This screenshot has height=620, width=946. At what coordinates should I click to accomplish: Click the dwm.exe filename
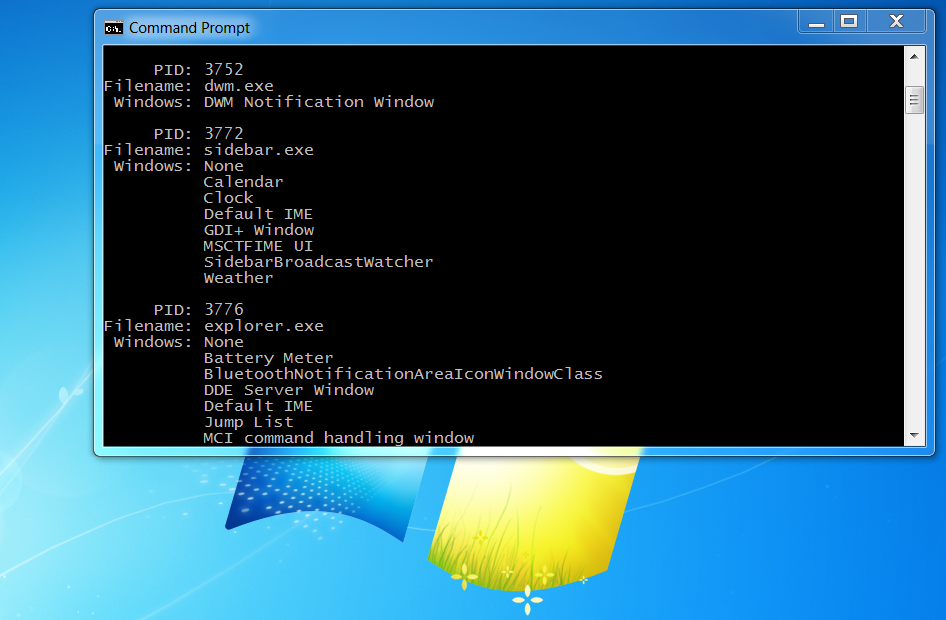click(238, 86)
